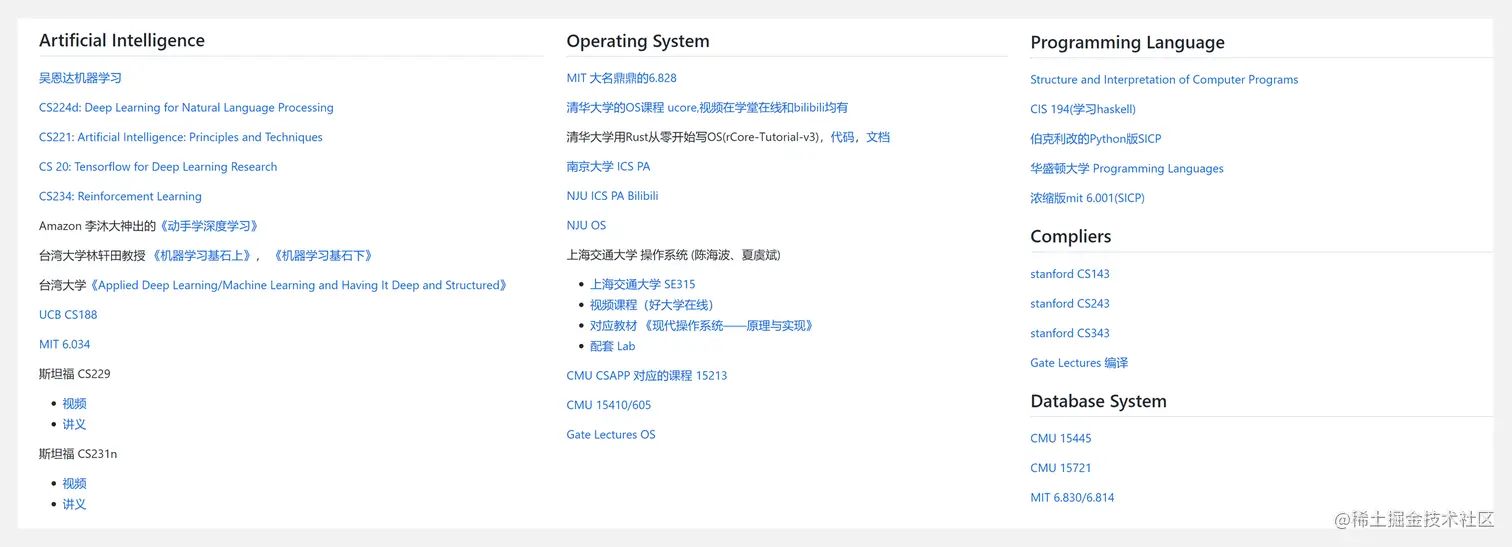This screenshot has height=547, width=1512.
Task: Follow the 《机器学习基石下》 link
Action: [322, 256]
